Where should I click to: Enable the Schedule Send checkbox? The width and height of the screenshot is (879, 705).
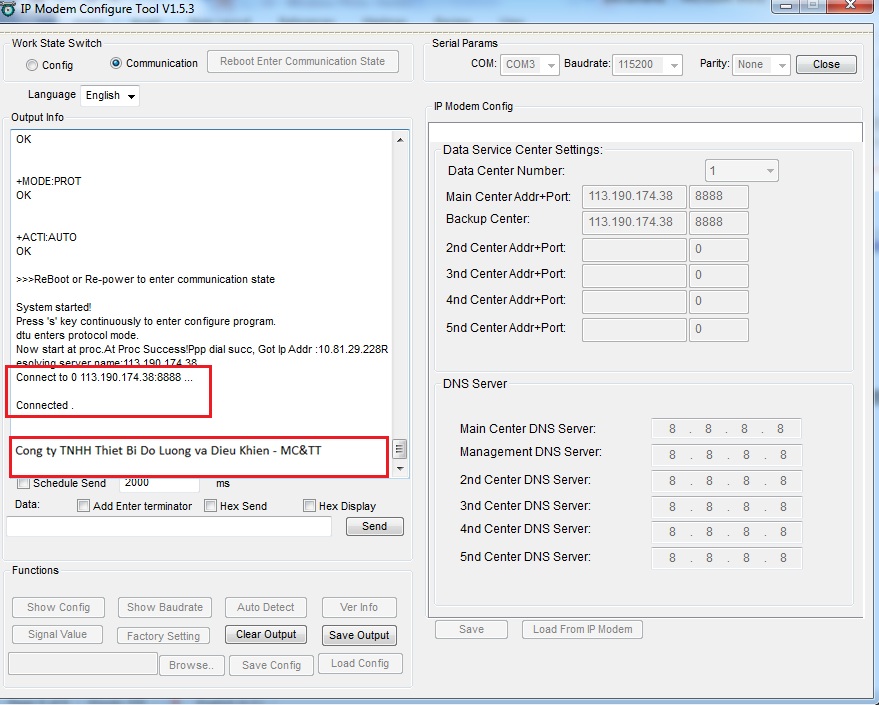(x=24, y=483)
